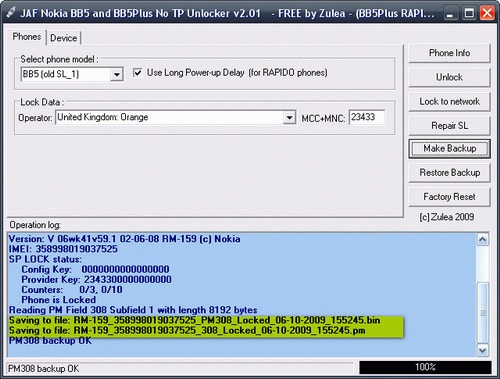Open the BB5 (old SL_1) phone model dropdown
500x379 pixels.
tap(117, 74)
